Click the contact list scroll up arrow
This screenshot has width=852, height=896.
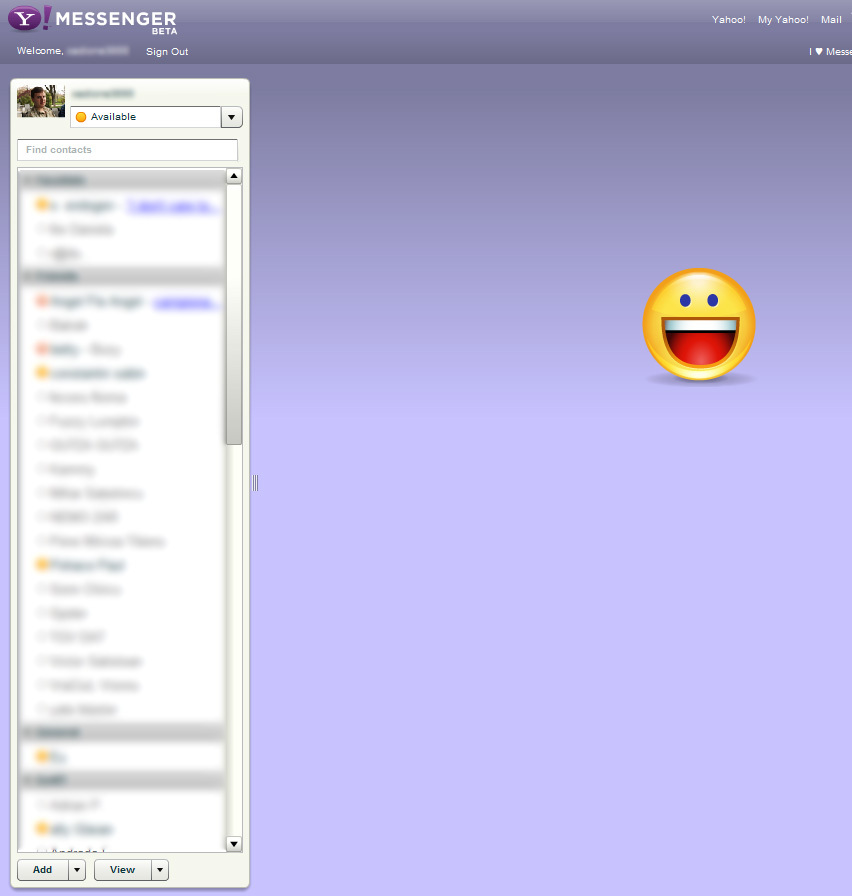[234, 176]
